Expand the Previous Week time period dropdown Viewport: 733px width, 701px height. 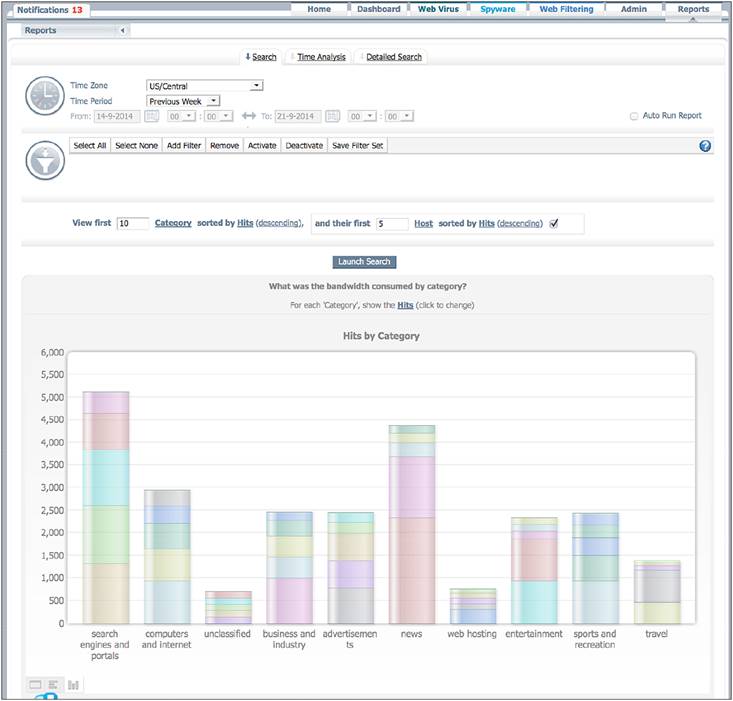tap(183, 101)
